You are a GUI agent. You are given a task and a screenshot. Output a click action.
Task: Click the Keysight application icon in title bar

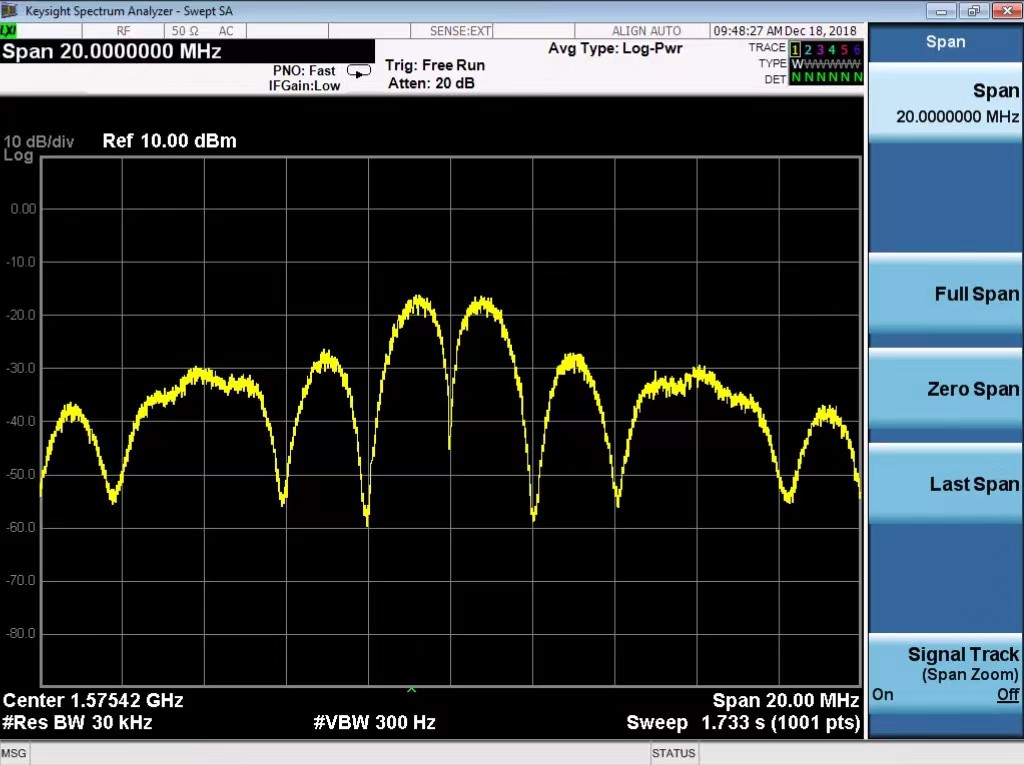click(10, 10)
